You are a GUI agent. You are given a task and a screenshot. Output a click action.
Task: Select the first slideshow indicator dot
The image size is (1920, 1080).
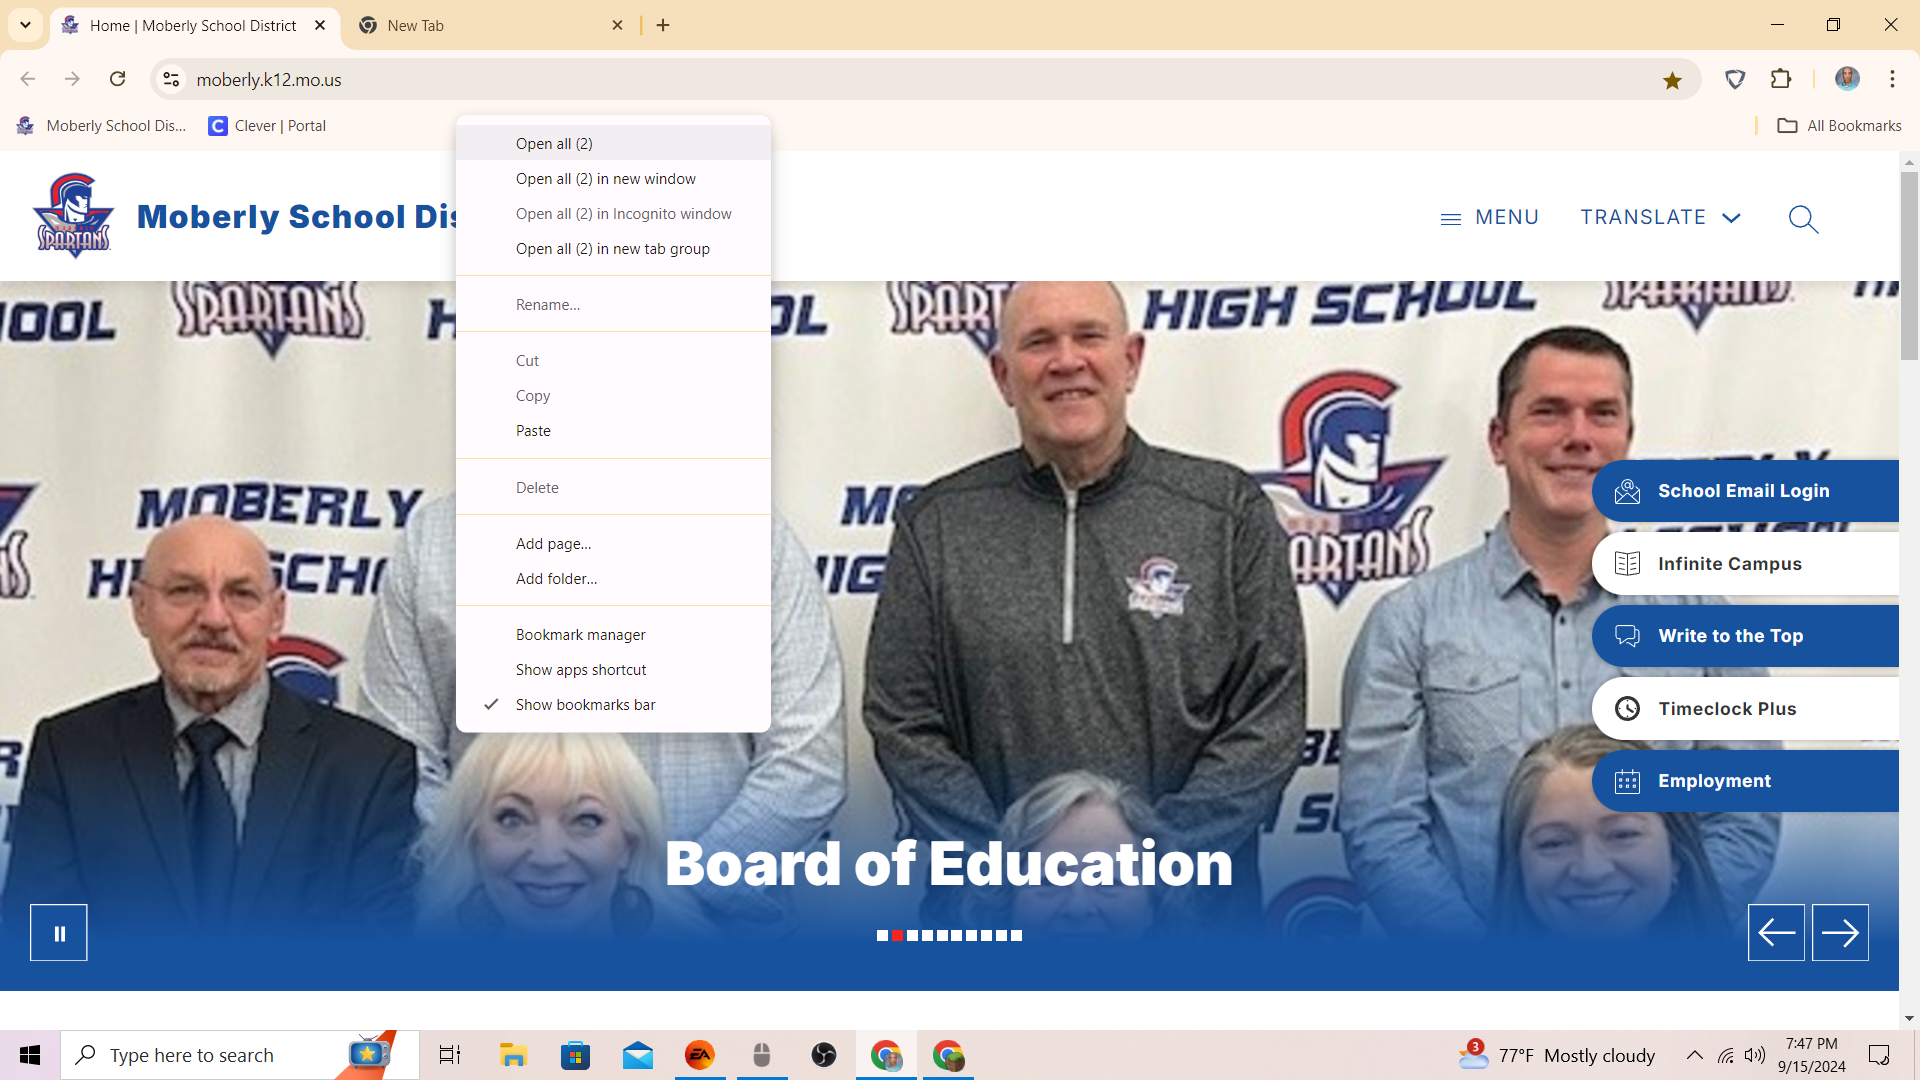(x=882, y=936)
